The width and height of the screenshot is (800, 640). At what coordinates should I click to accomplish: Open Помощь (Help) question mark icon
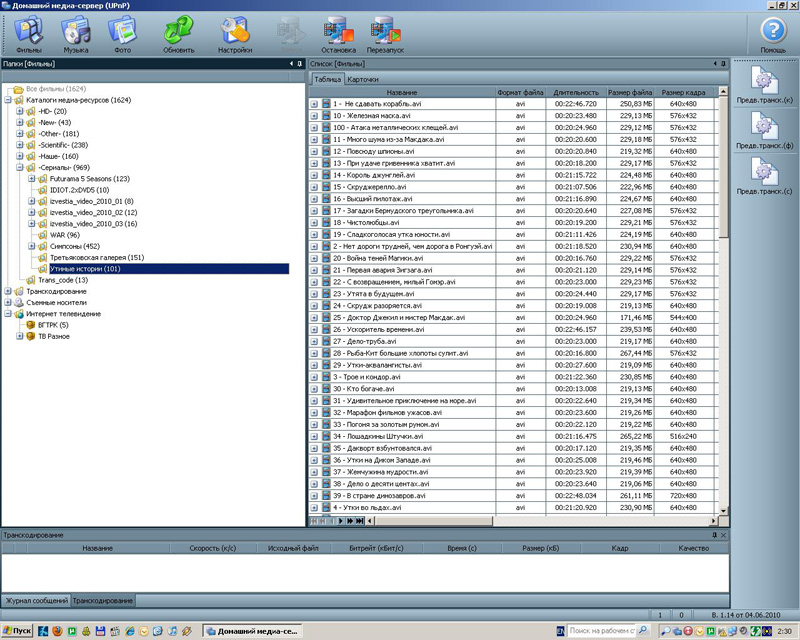[x=773, y=34]
